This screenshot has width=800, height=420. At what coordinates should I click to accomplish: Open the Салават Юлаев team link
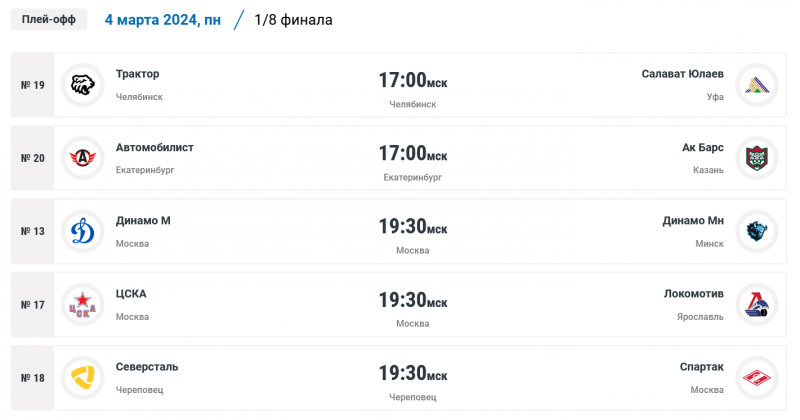click(x=682, y=74)
